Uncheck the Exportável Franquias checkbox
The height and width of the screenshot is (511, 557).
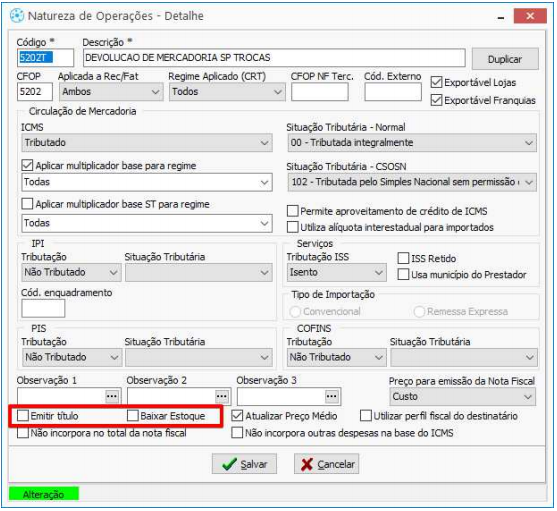tap(436, 100)
